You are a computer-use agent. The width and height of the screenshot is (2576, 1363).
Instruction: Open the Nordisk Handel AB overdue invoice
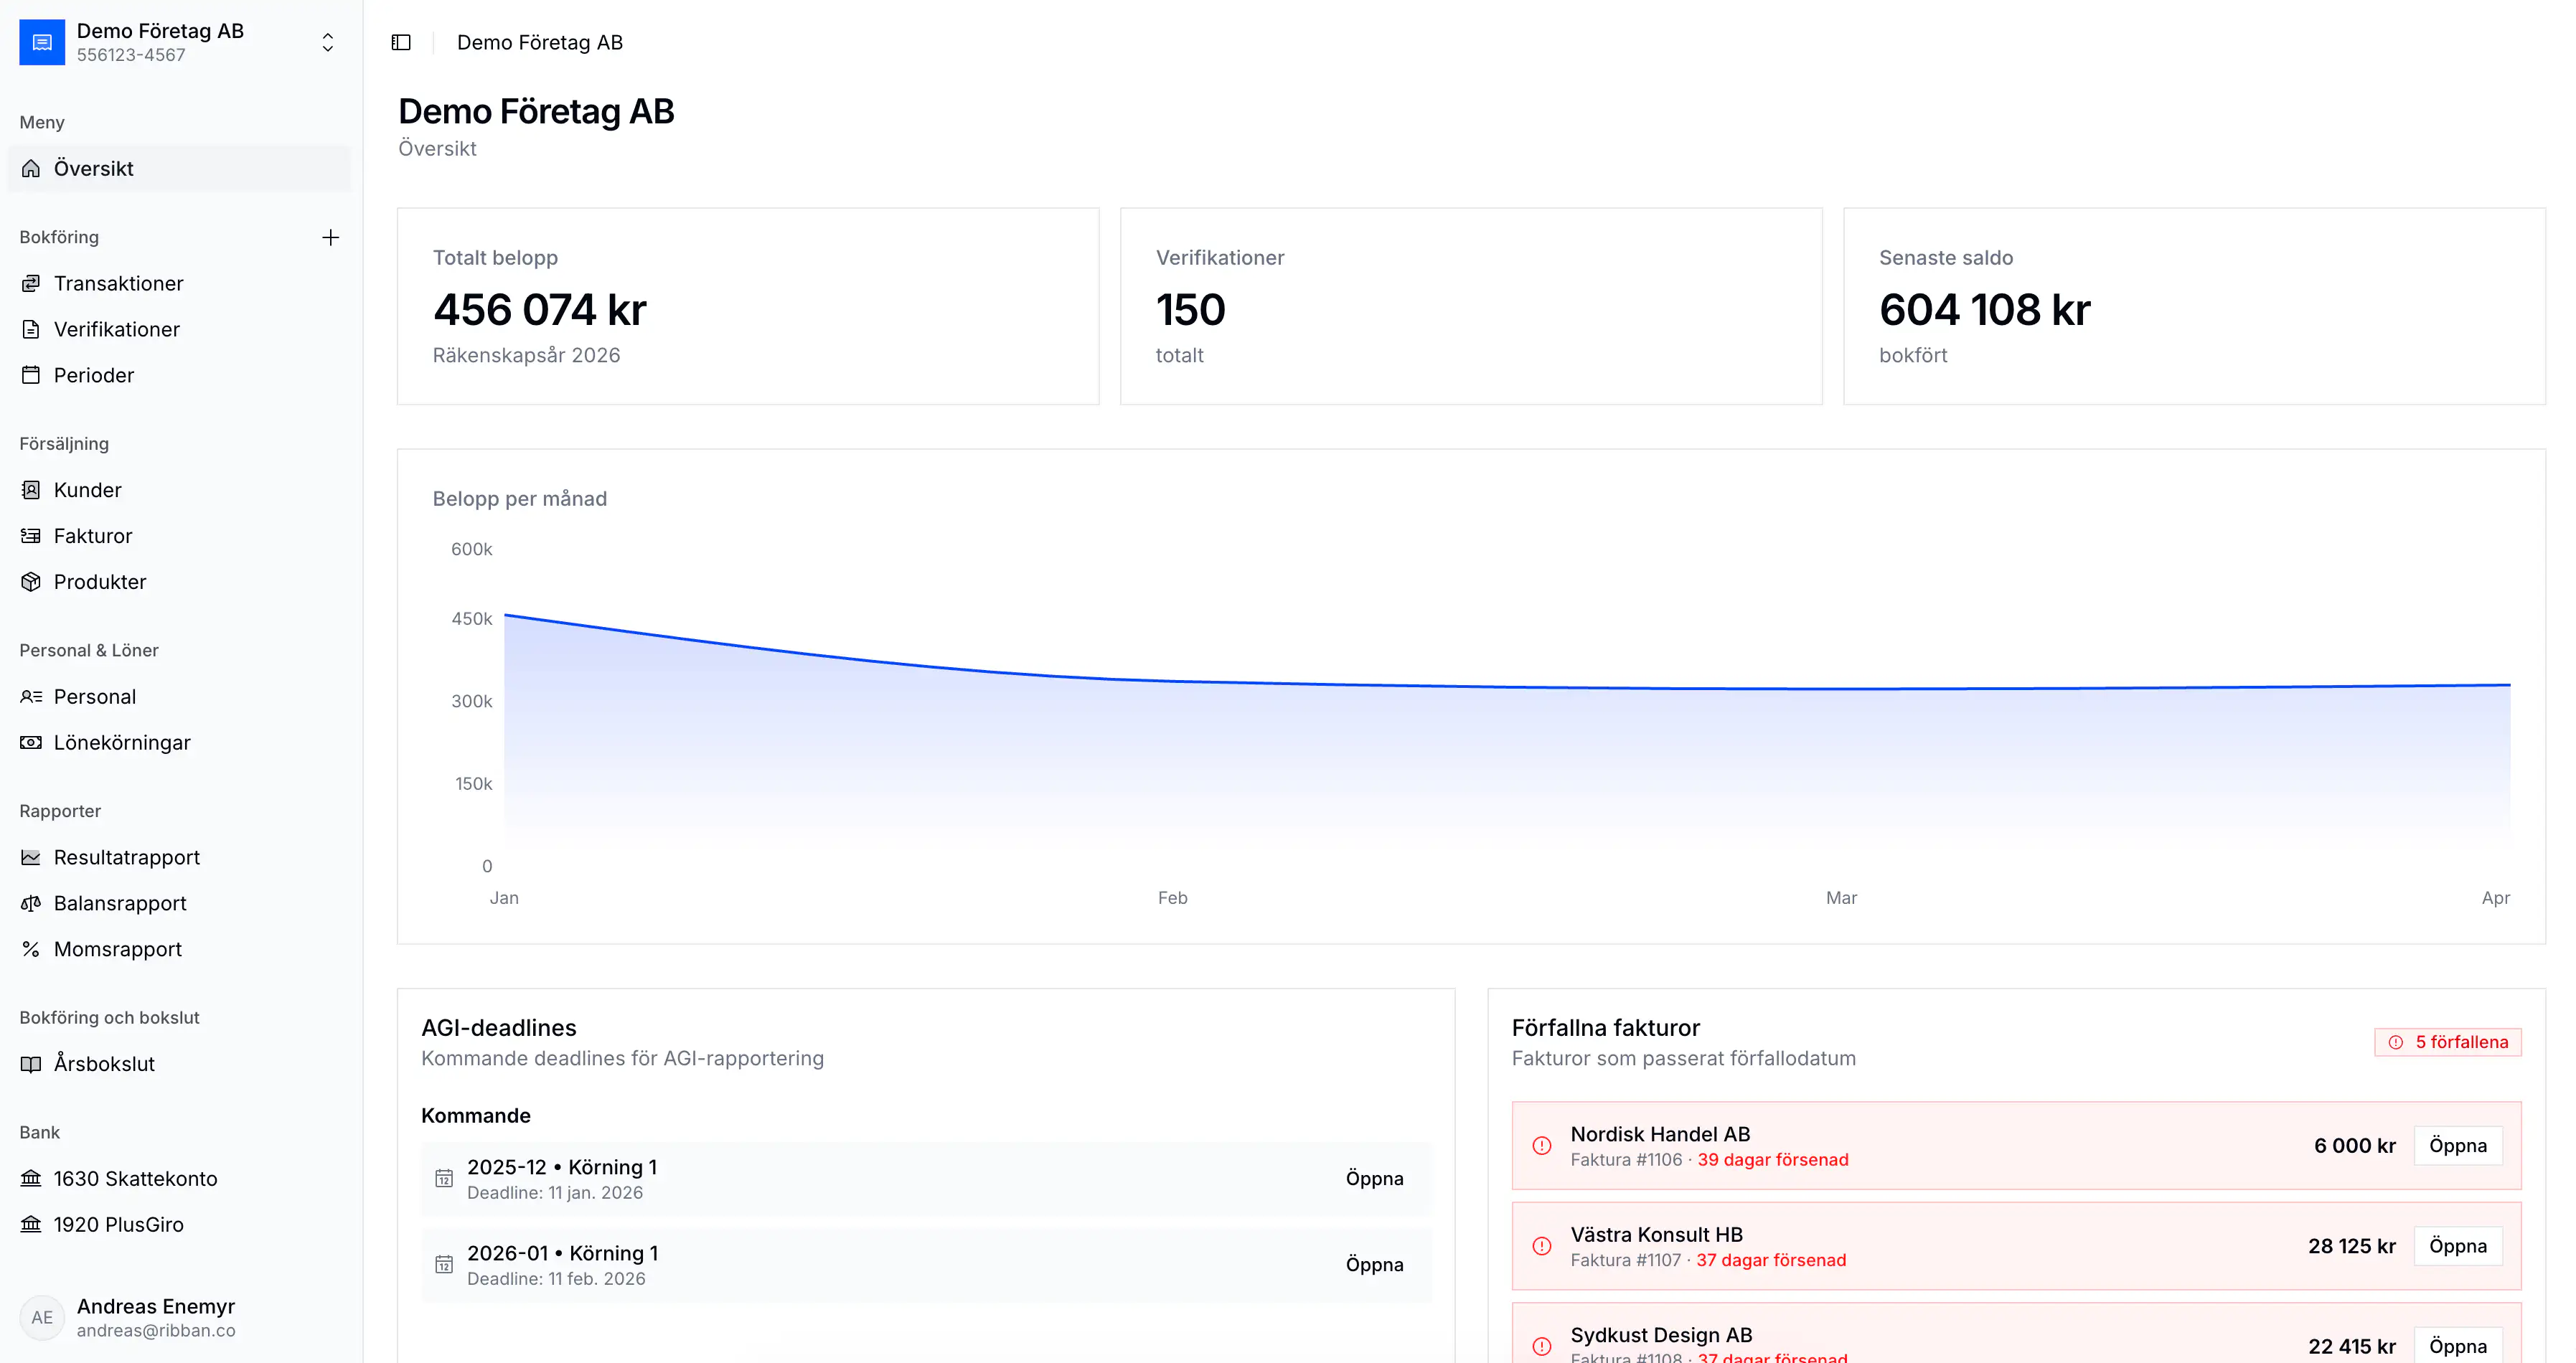pos(2458,1145)
